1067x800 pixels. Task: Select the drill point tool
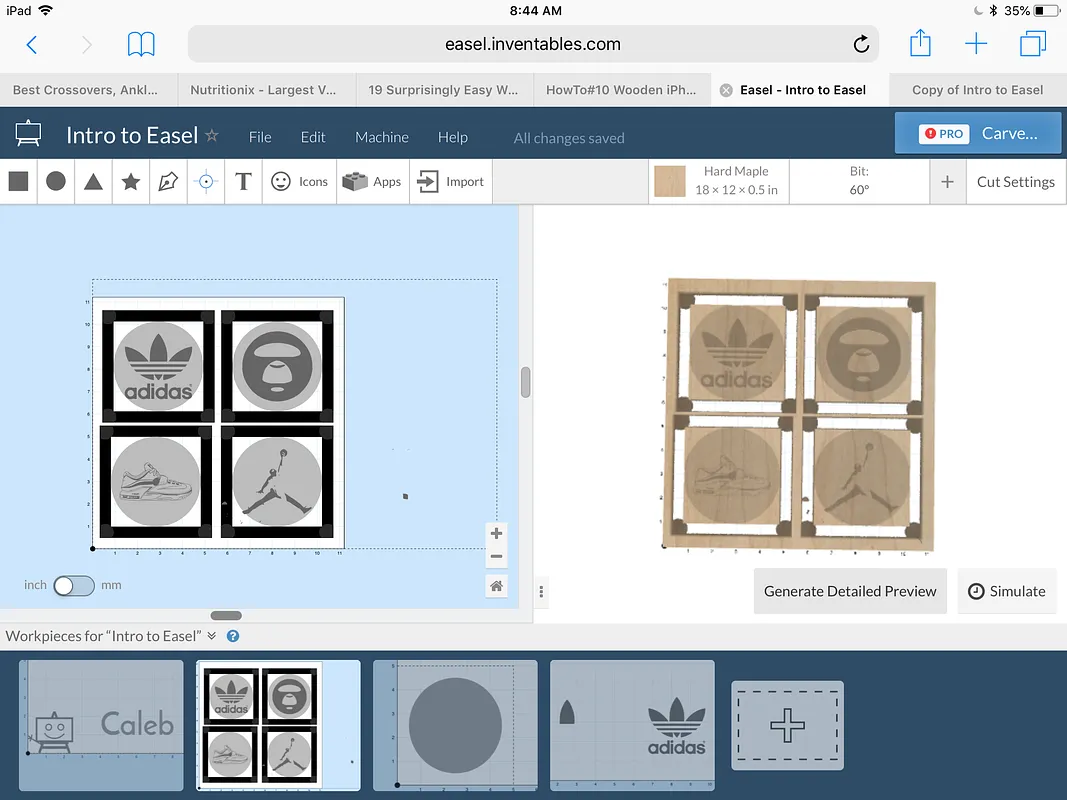click(206, 182)
